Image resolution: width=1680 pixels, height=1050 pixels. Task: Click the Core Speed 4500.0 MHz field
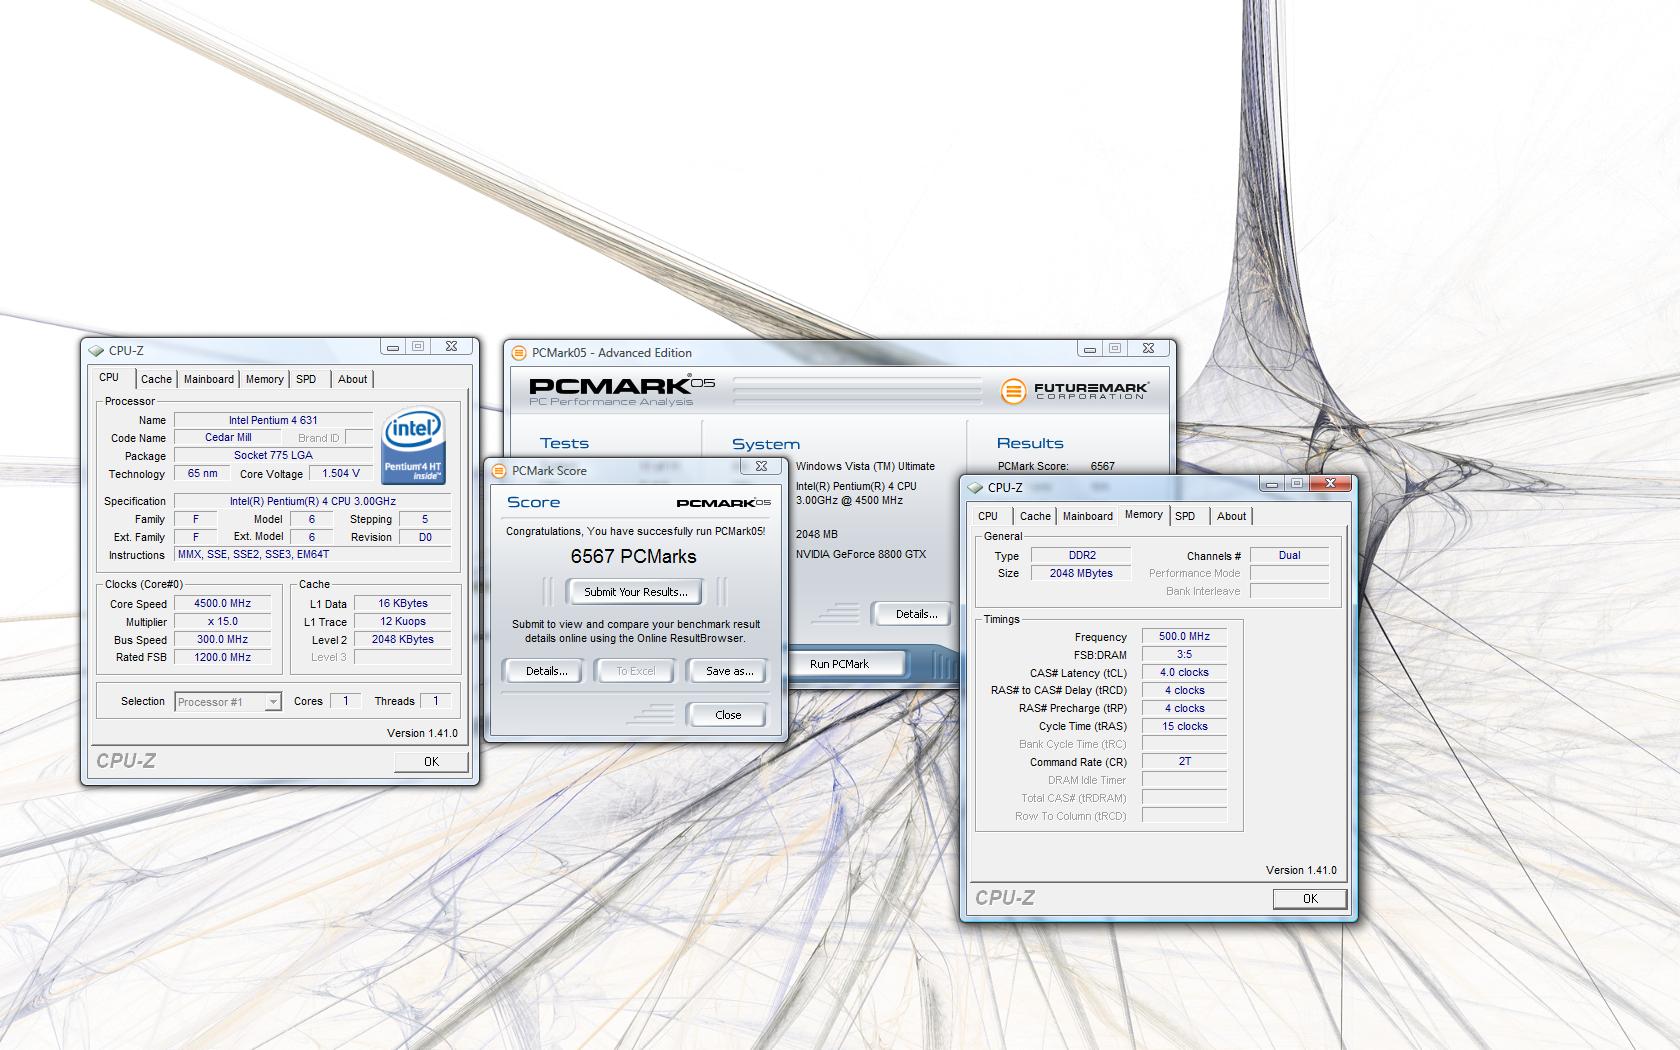(223, 604)
